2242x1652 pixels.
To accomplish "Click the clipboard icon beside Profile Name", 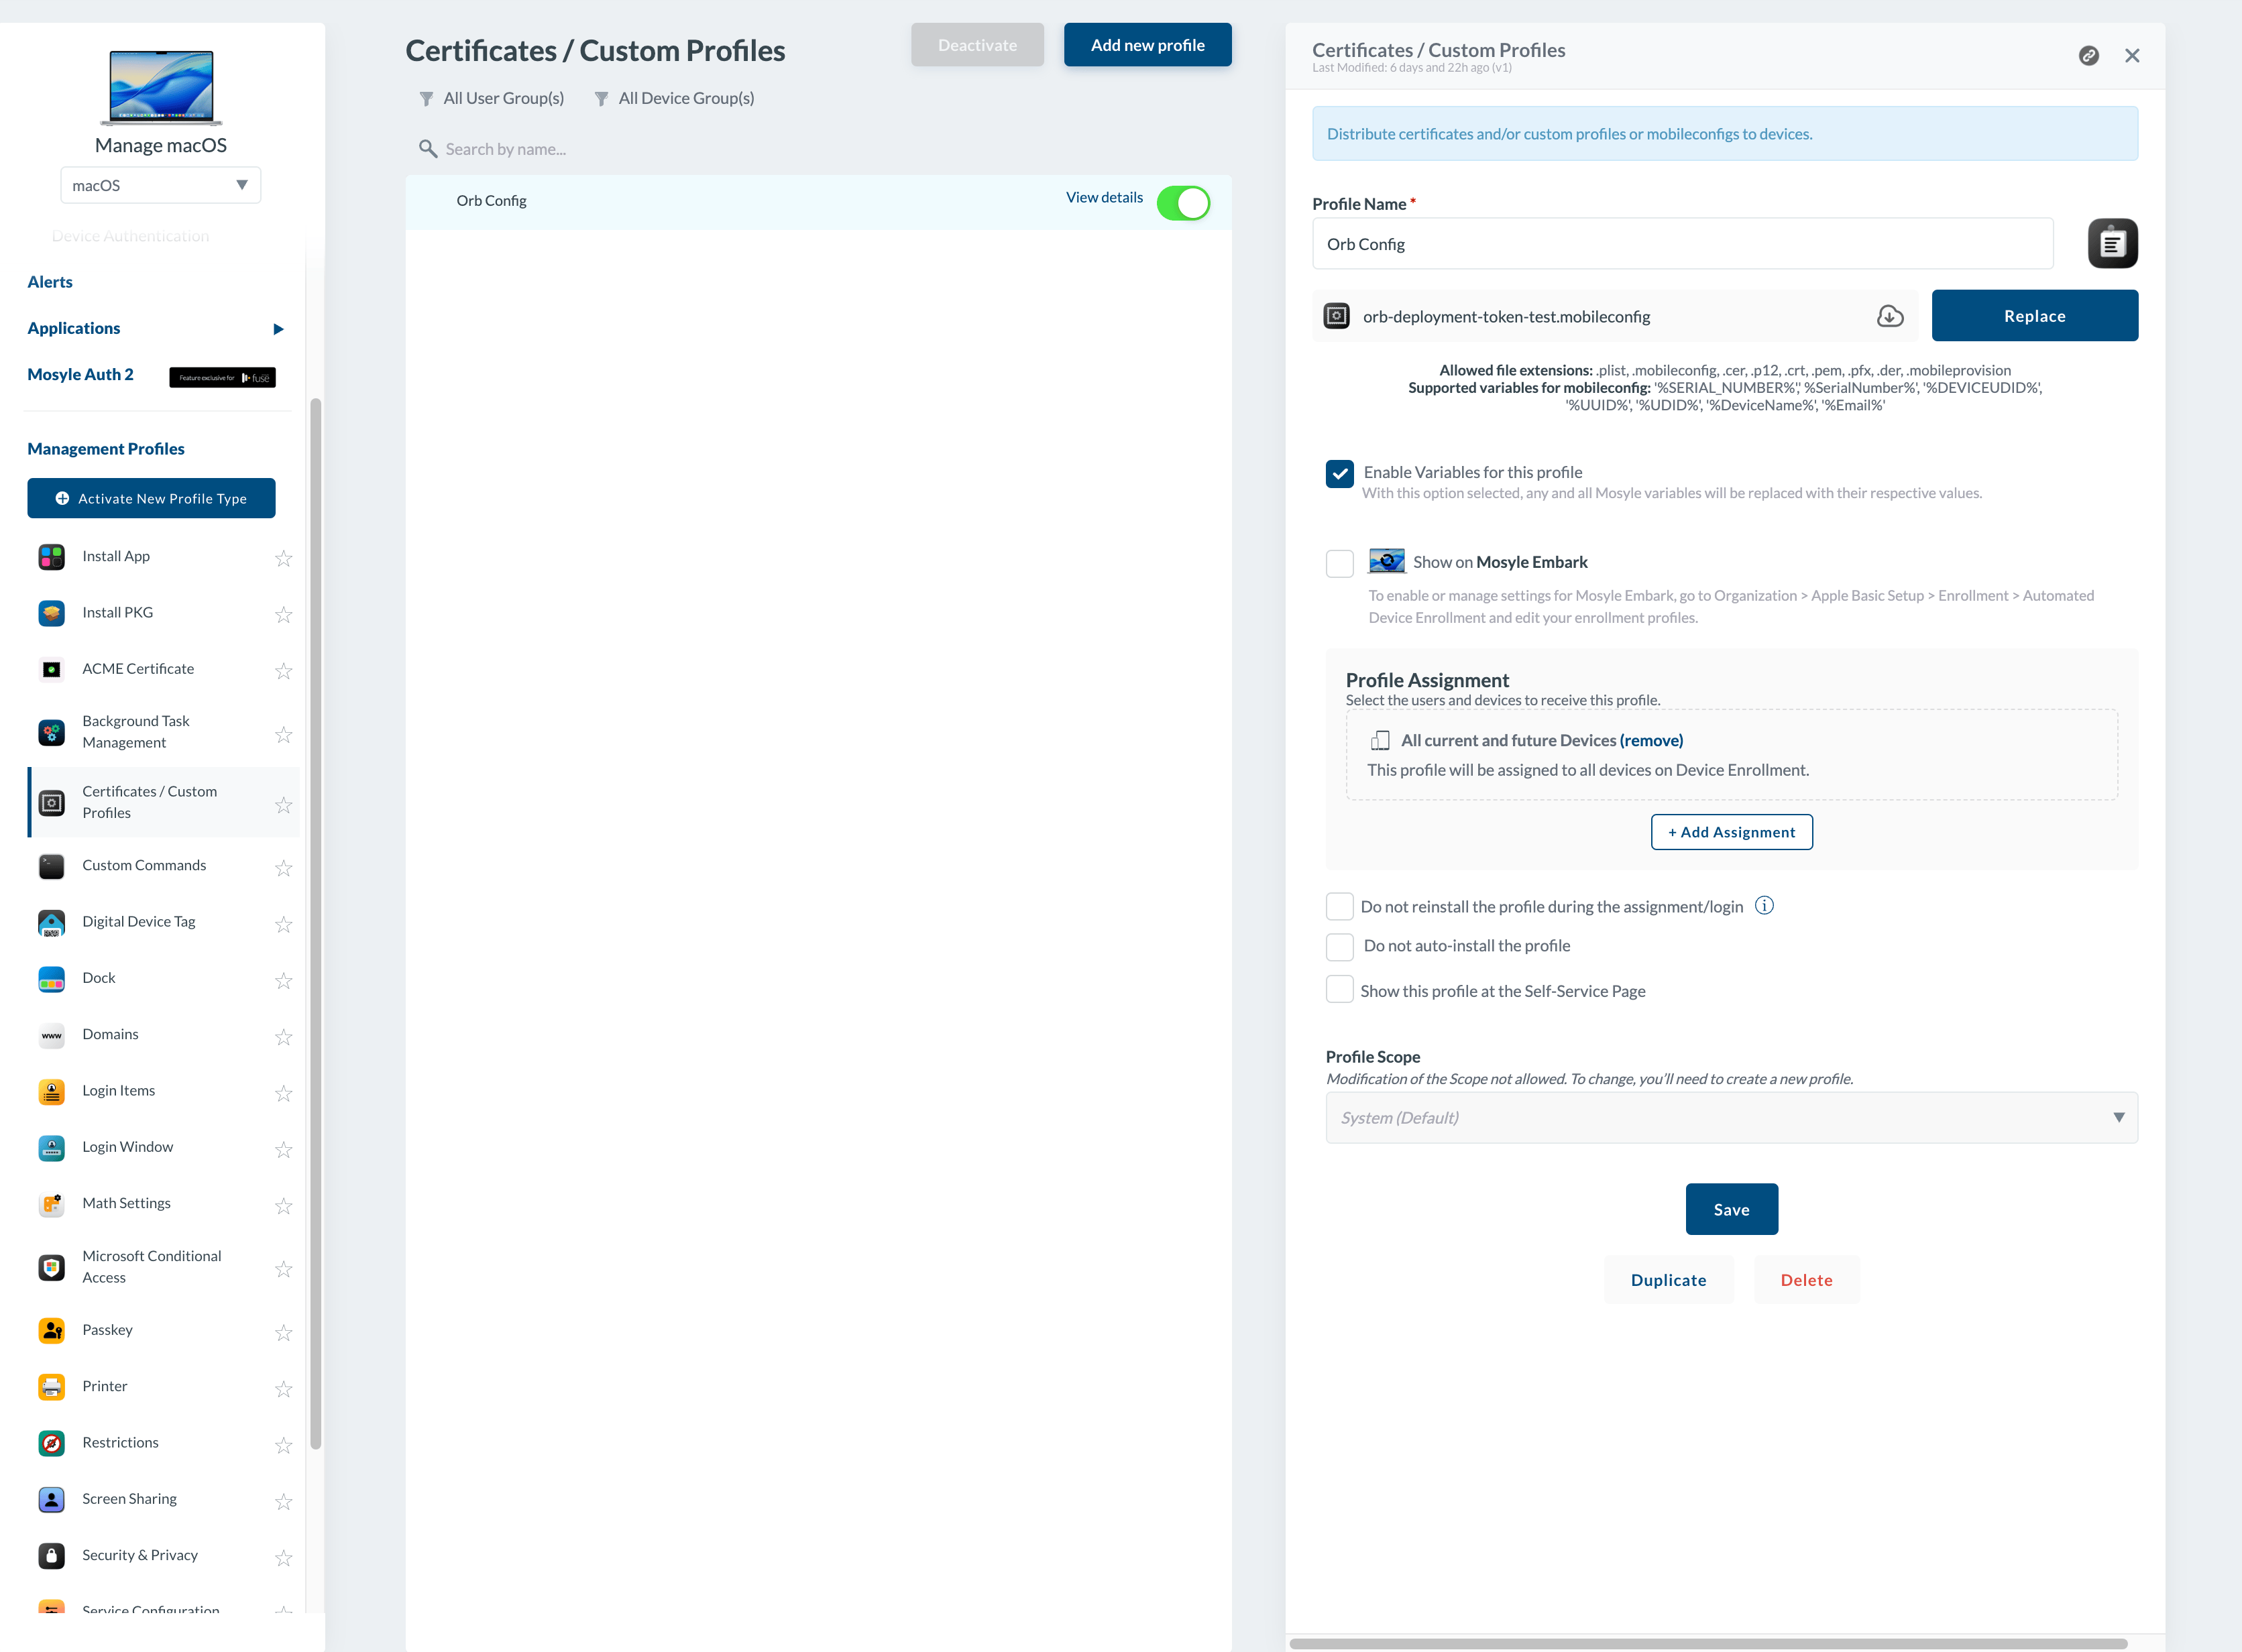I will (2112, 244).
